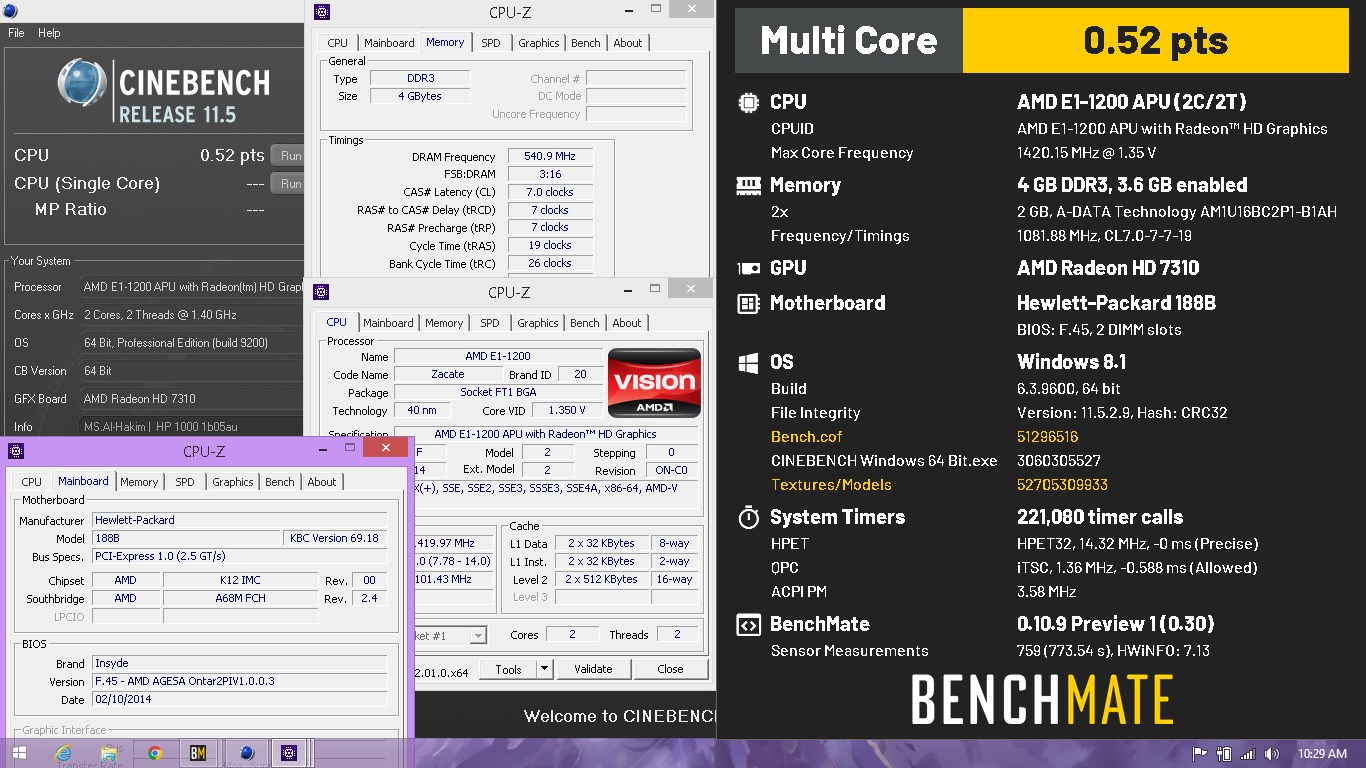Select CPU tab in purple Mainboard window
Screen dimensions: 1366x768
32,482
